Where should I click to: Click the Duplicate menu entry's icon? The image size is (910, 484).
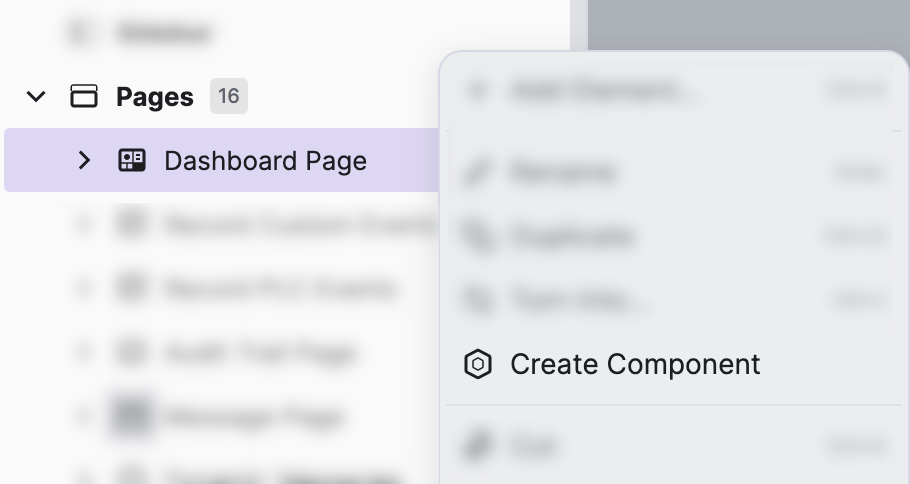point(476,237)
